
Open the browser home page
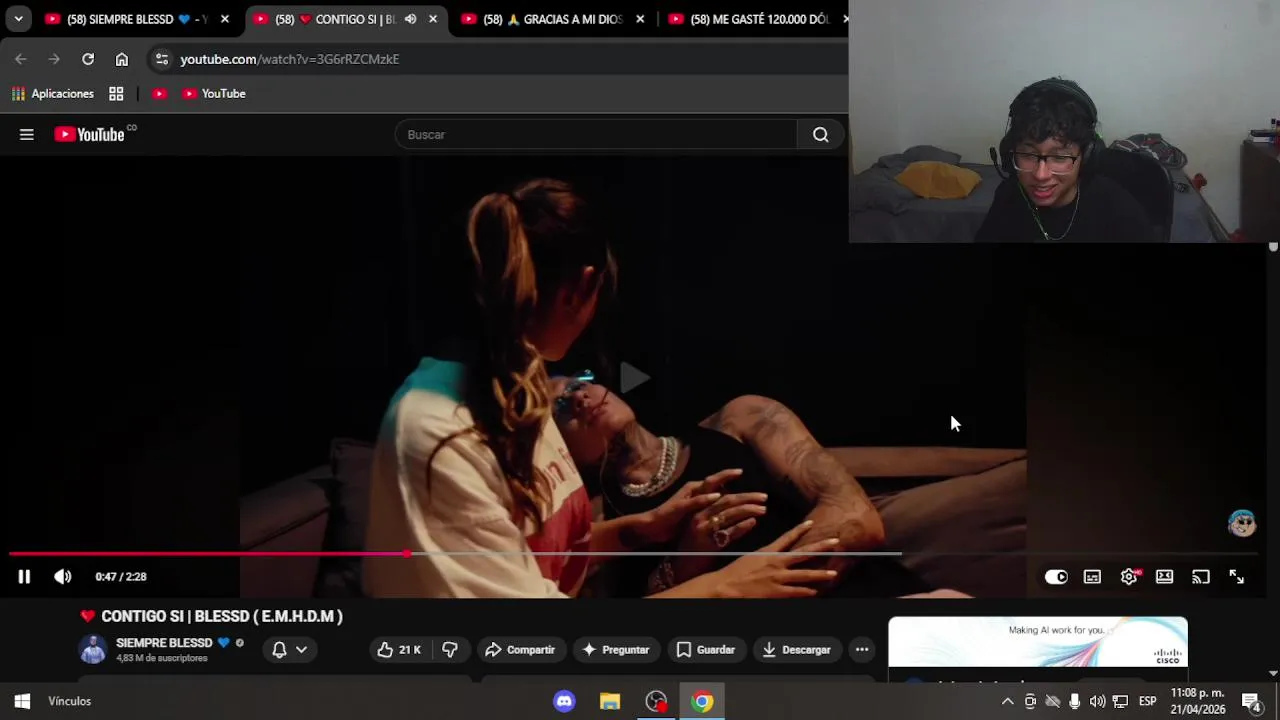[x=122, y=59]
